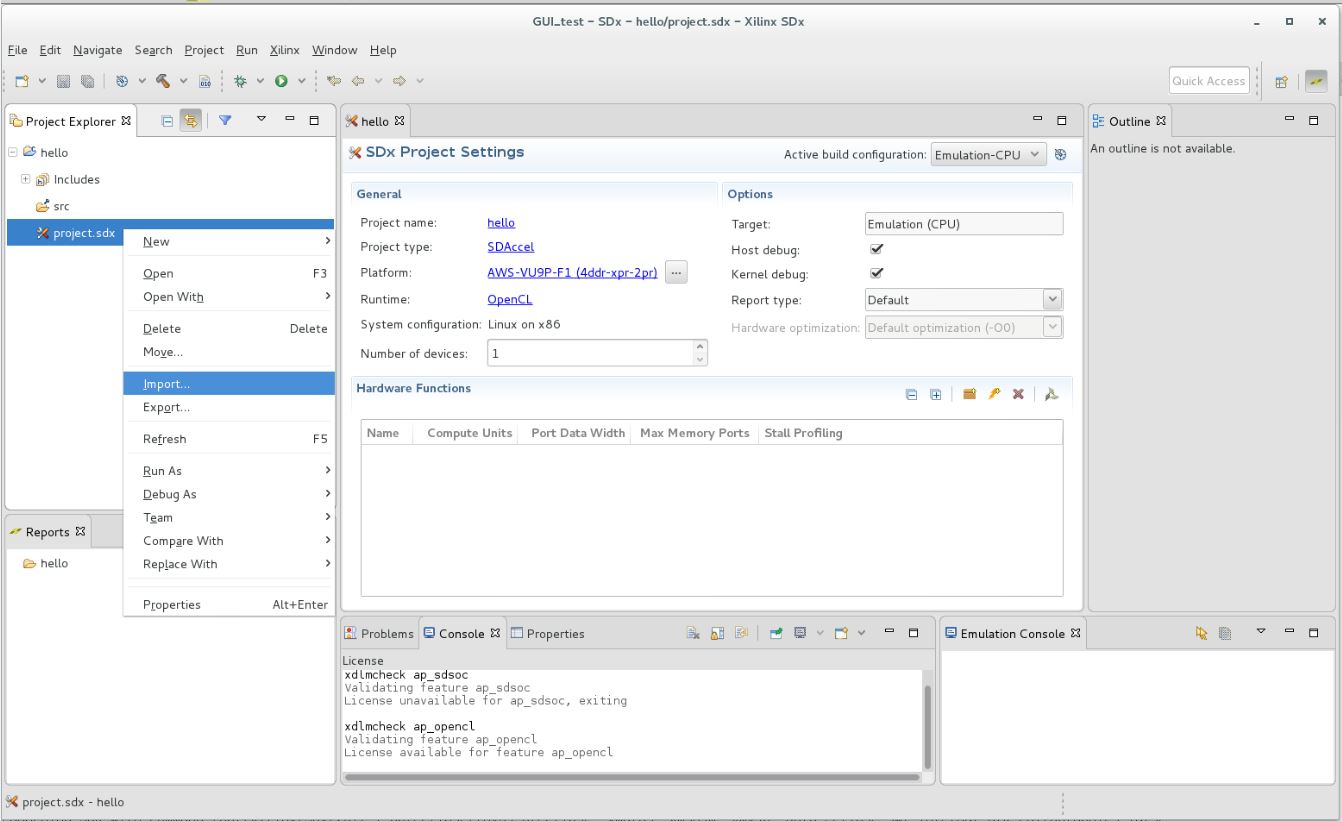Select Properties in the context menu

pos(229,605)
